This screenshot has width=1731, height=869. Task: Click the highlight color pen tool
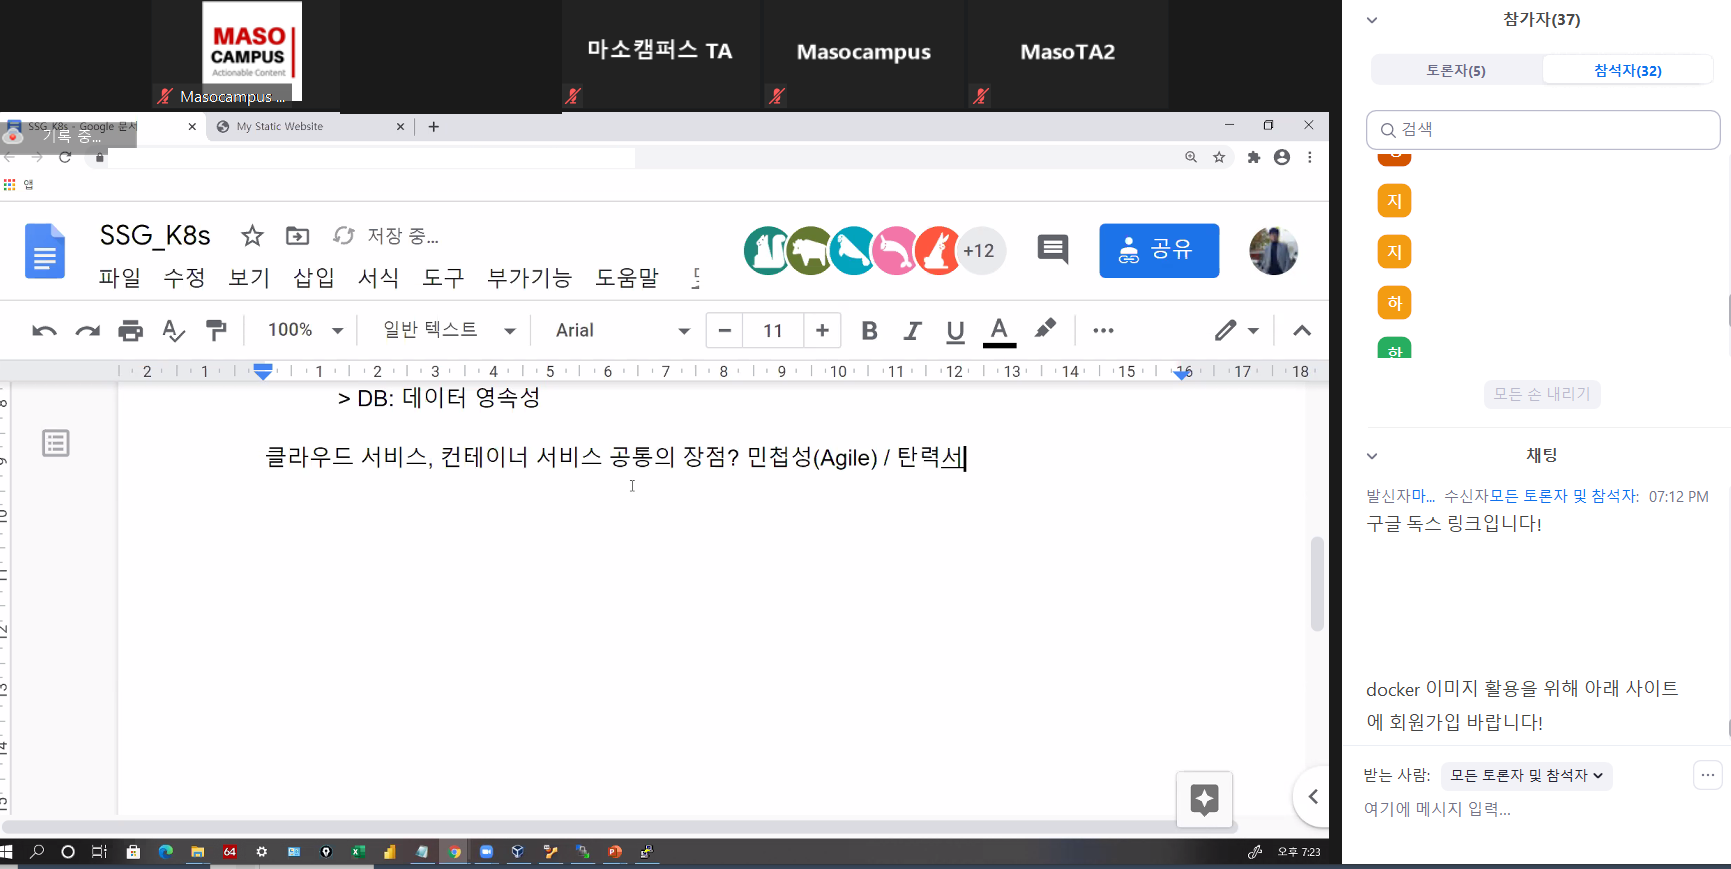click(1045, 329)
